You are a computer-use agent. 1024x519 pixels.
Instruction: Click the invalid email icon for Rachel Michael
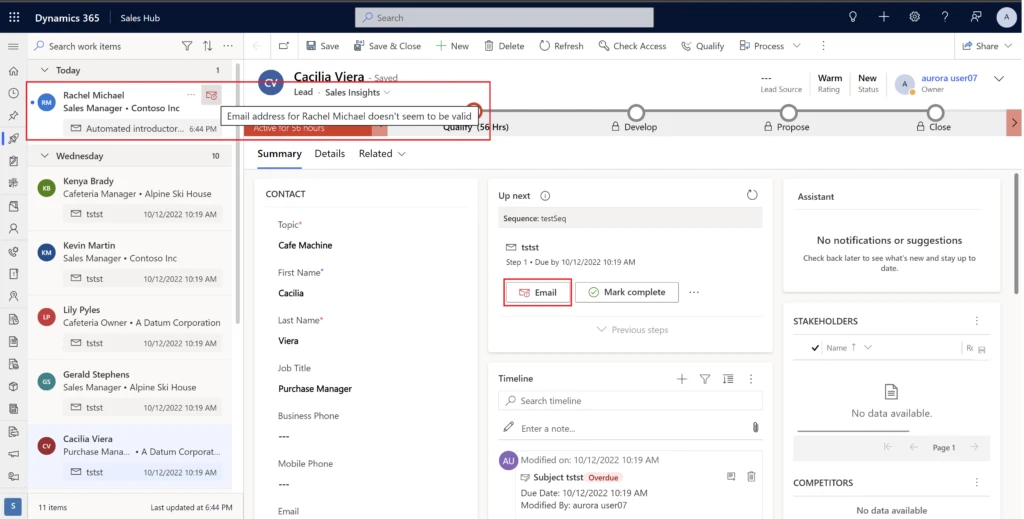tap(211, 95)
